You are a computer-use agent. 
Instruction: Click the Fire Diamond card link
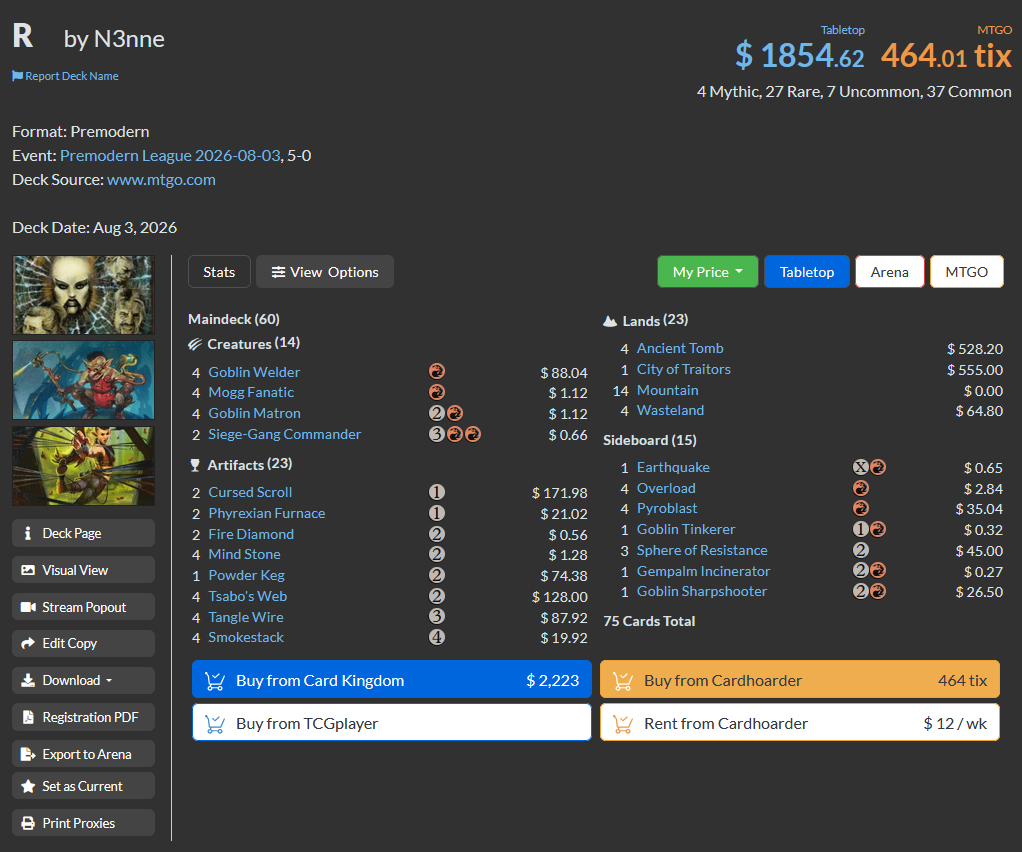tap(251, 535)
